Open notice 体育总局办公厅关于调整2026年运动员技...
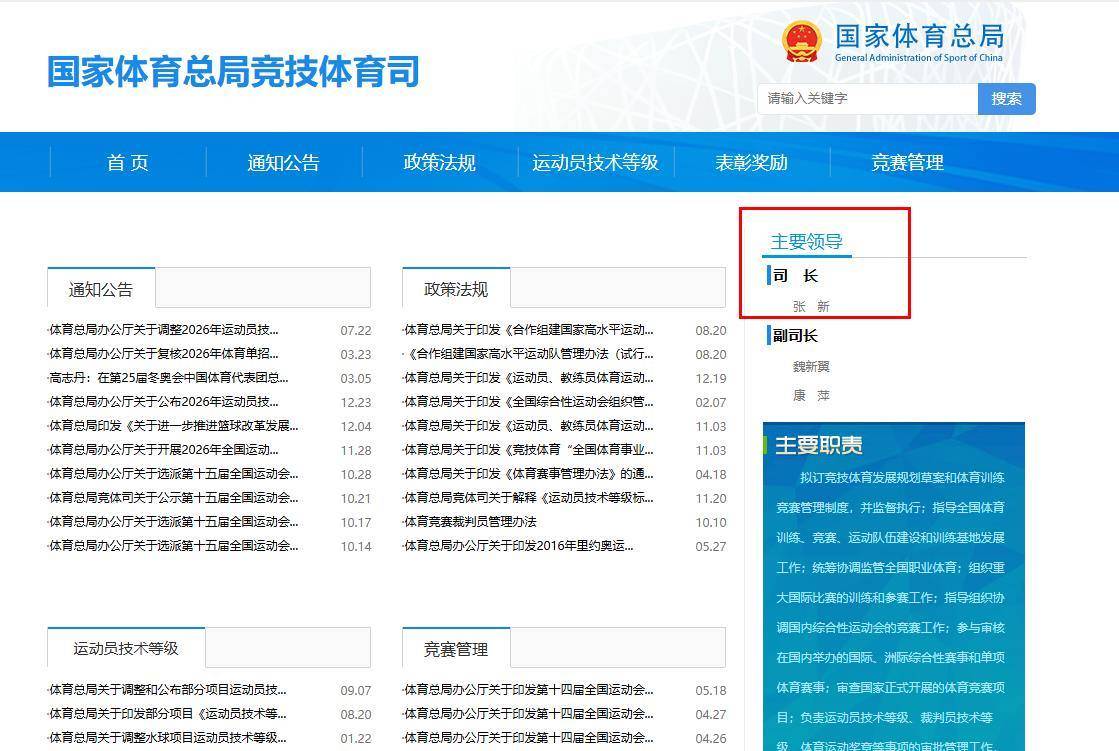1119x751 pixels. click(163, 330)
